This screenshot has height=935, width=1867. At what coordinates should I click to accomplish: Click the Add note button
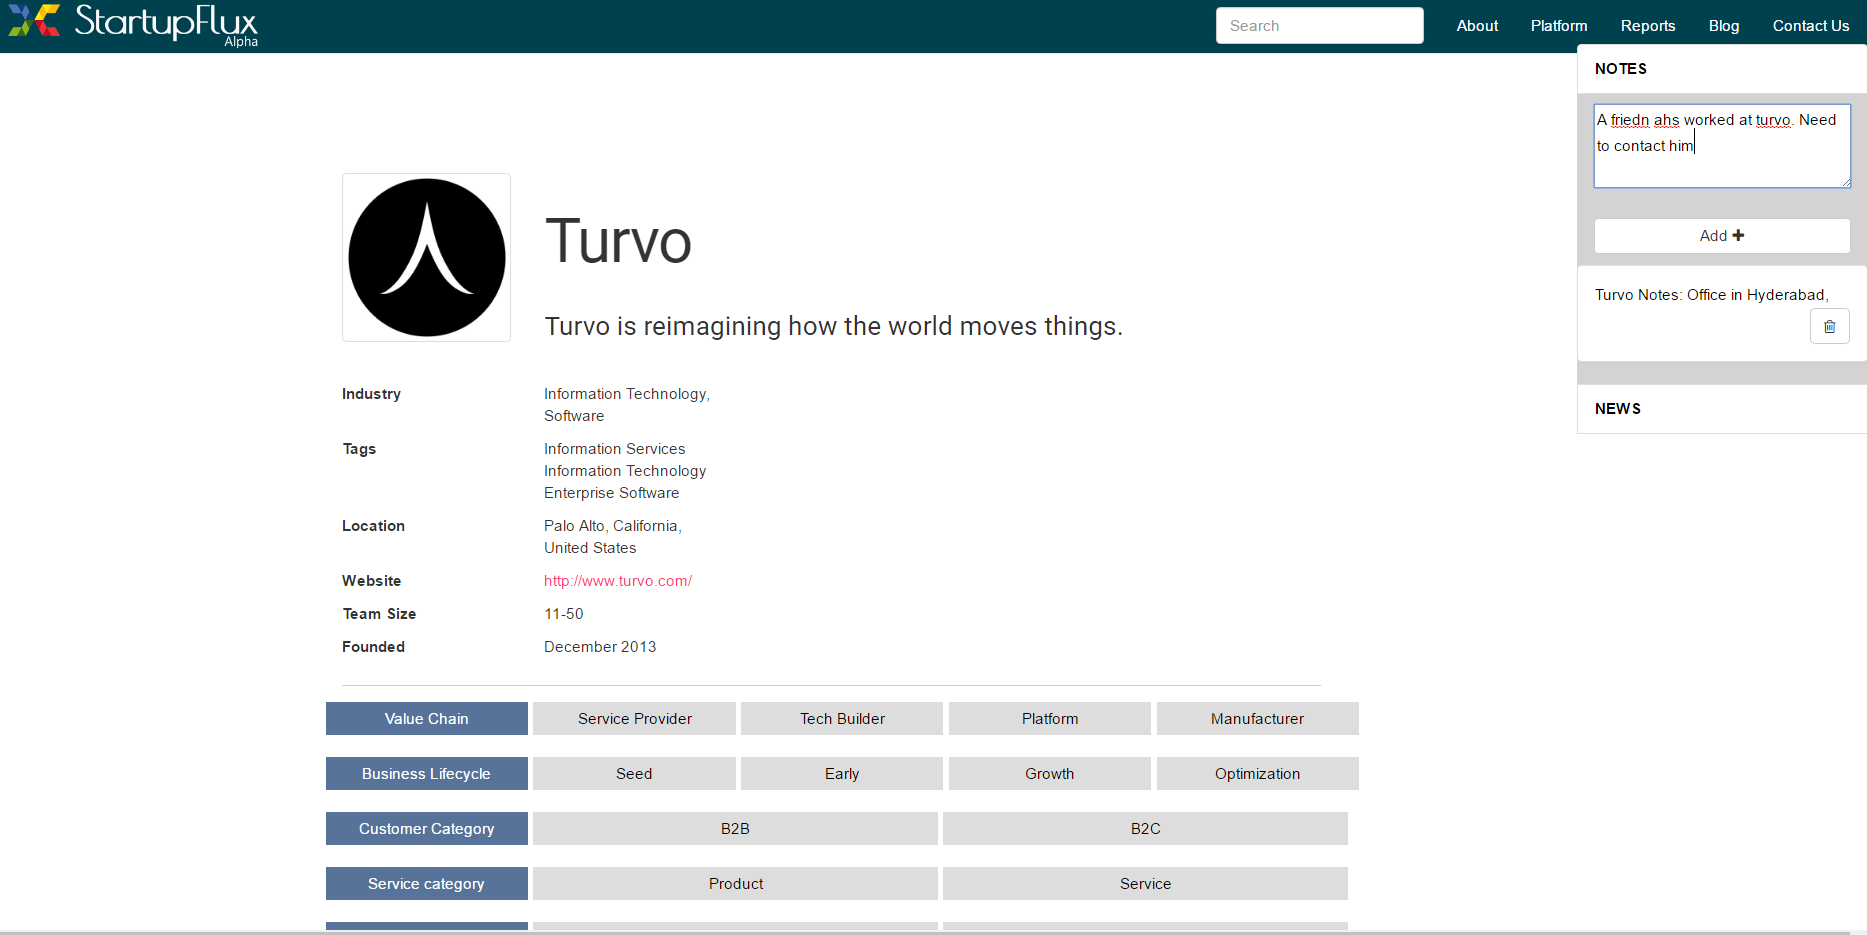click(x=1721, y=236)
